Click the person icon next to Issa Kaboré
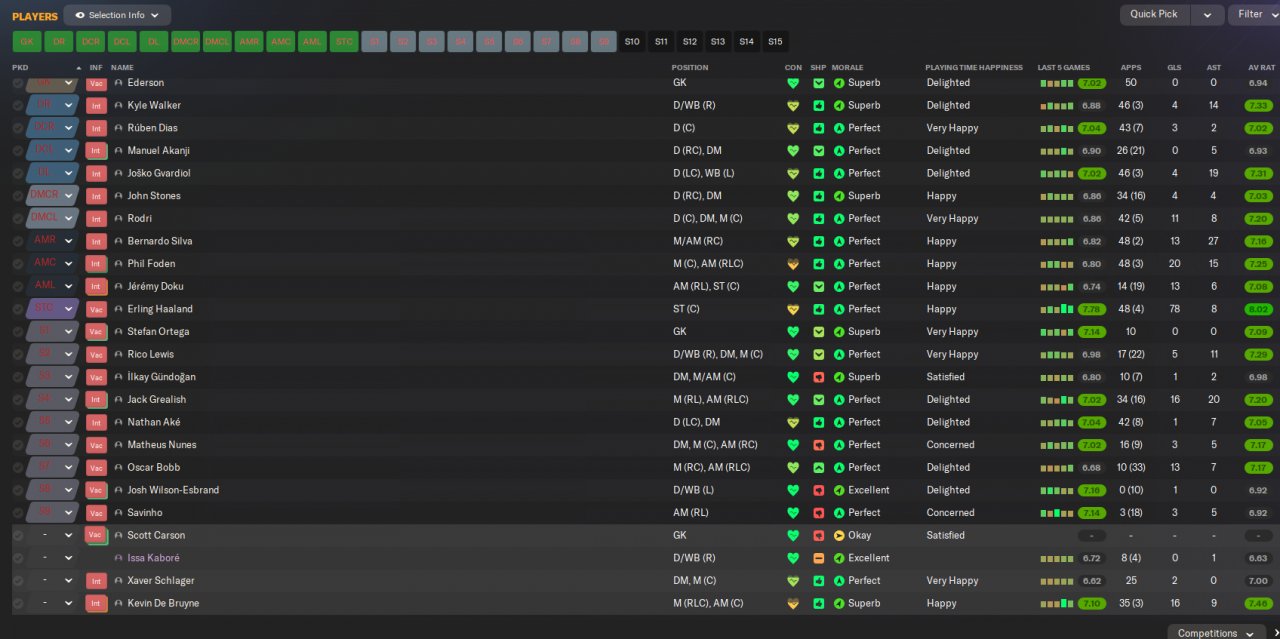Viewport: 1280px width, 639px height. point(118,558)
